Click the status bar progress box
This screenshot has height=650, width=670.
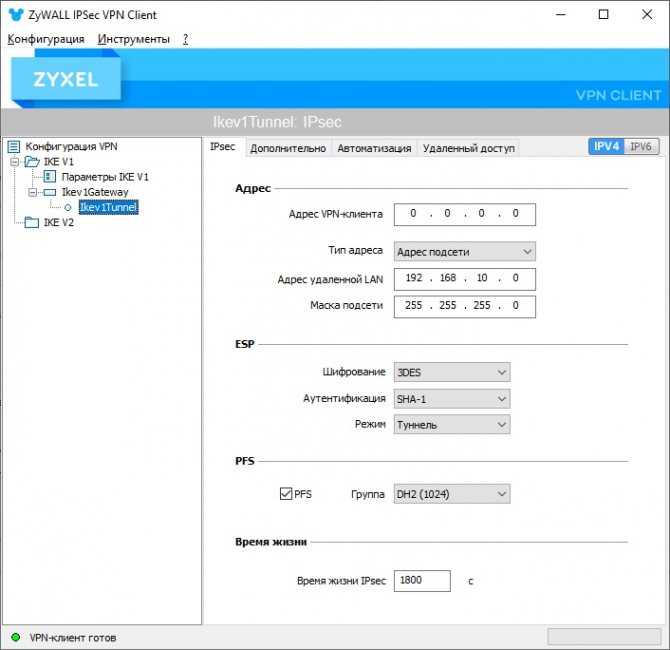point(604,637)
